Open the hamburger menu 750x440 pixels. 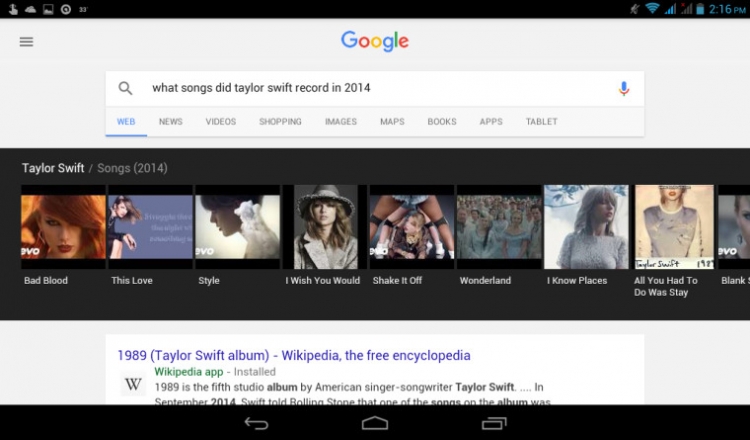tap(26, 42)
